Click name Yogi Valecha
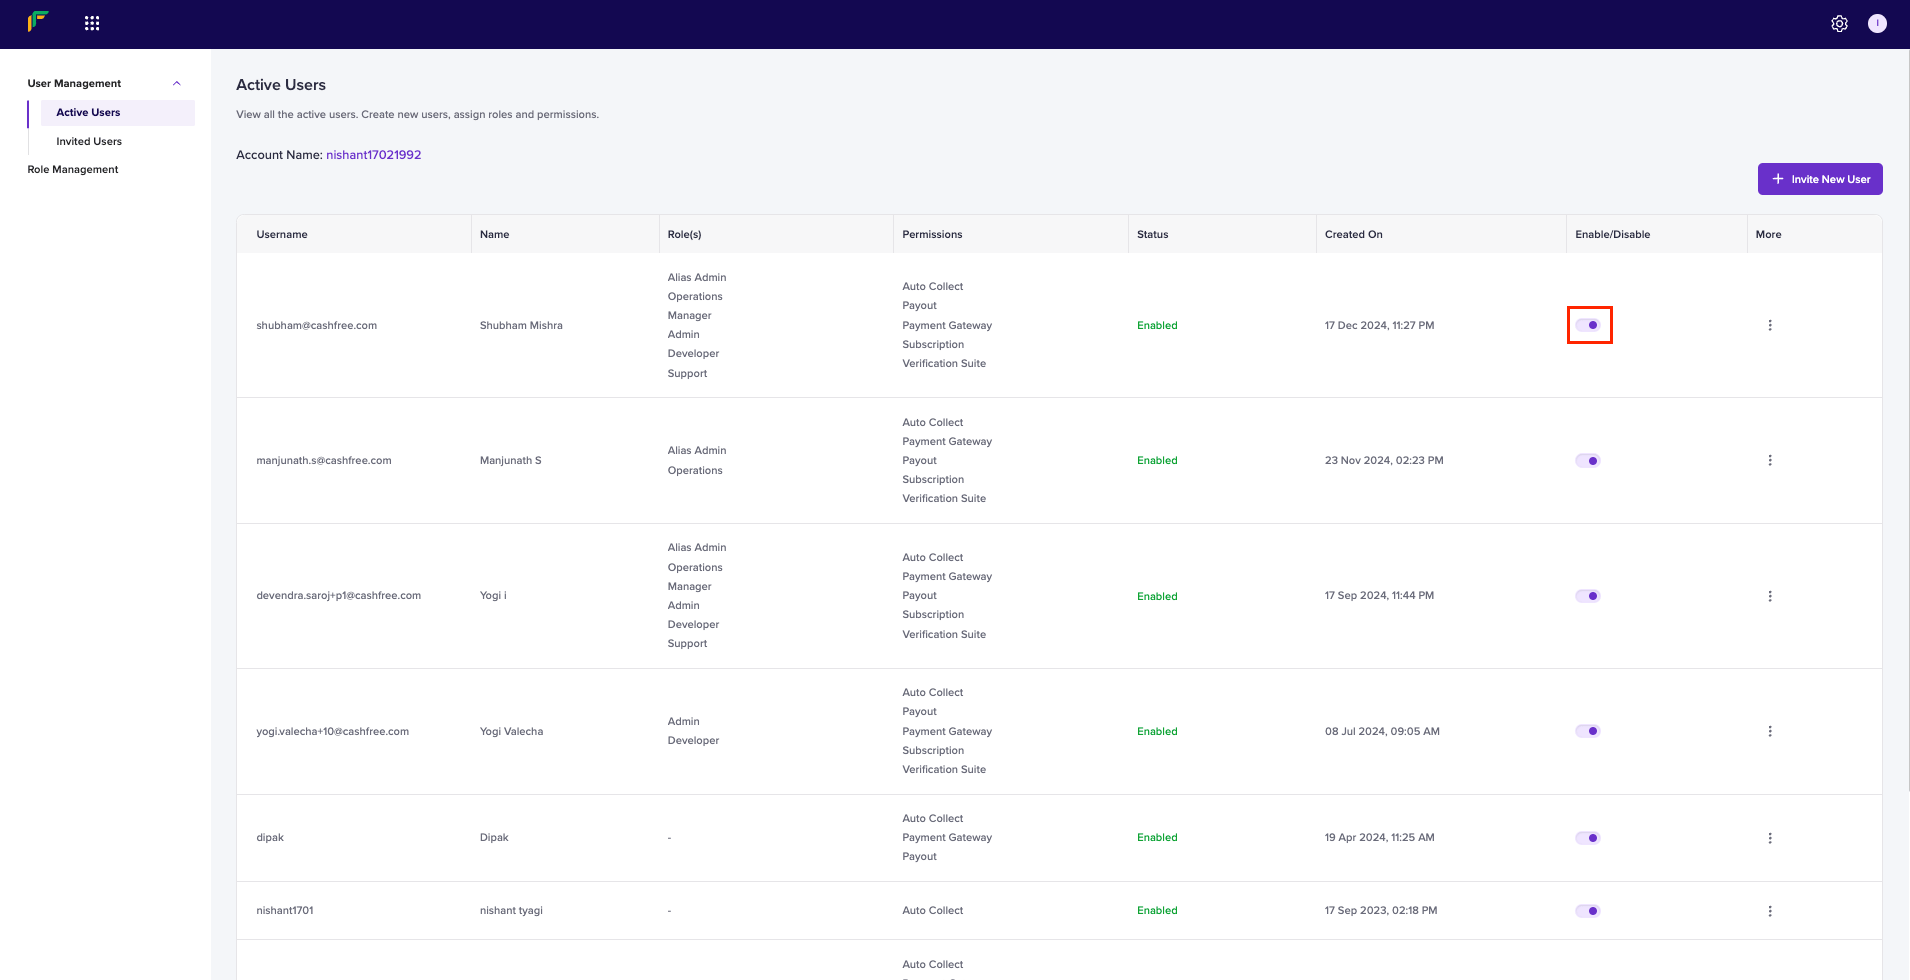 pos(511,731)
